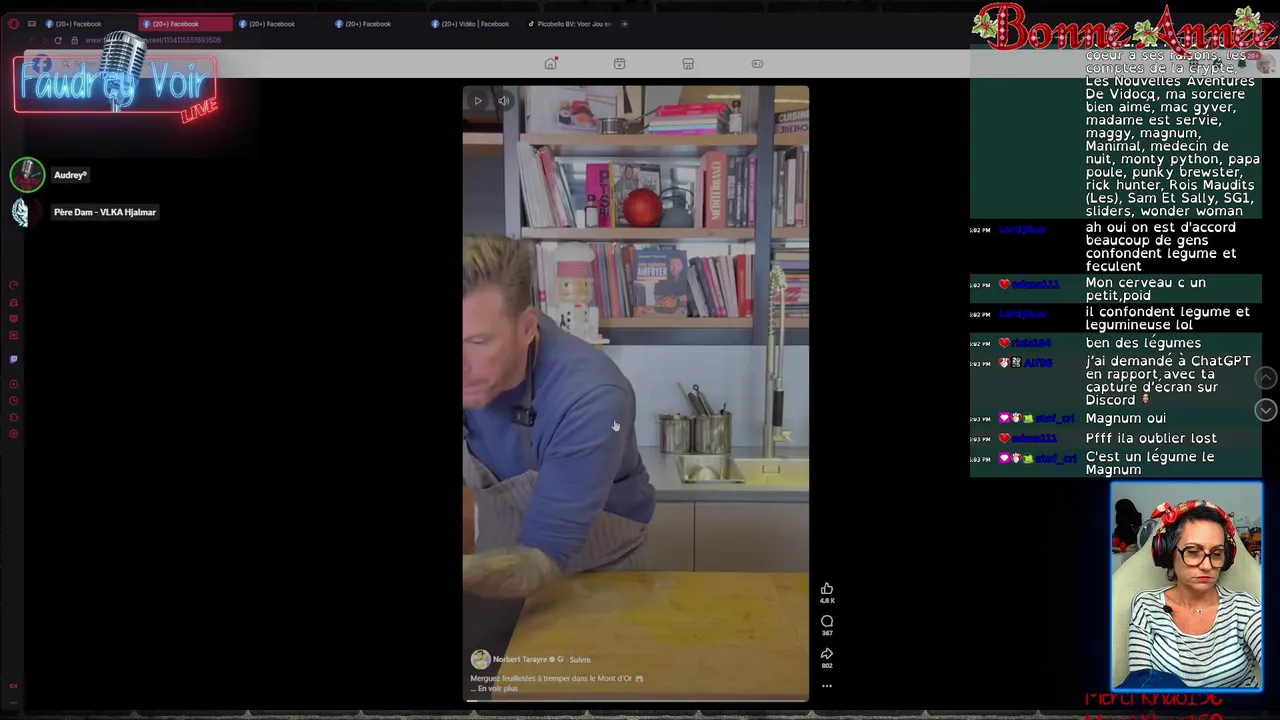Switch to the first (20+) Facebook tab
Screen dimensions: 1280x720
pos(80,24)
